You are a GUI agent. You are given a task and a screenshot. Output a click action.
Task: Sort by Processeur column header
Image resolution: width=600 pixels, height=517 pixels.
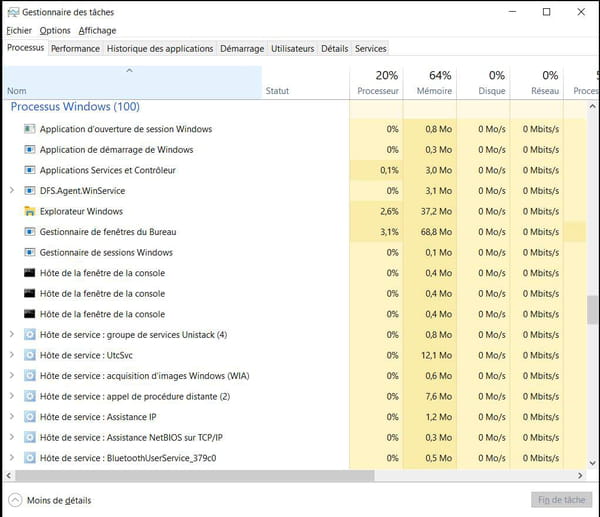point(376,82)
